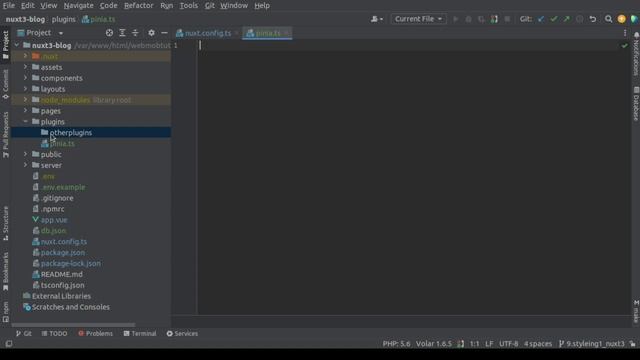Open the Tools menu
The width and height of the screenshot is (640, 360).
[189, 6]
